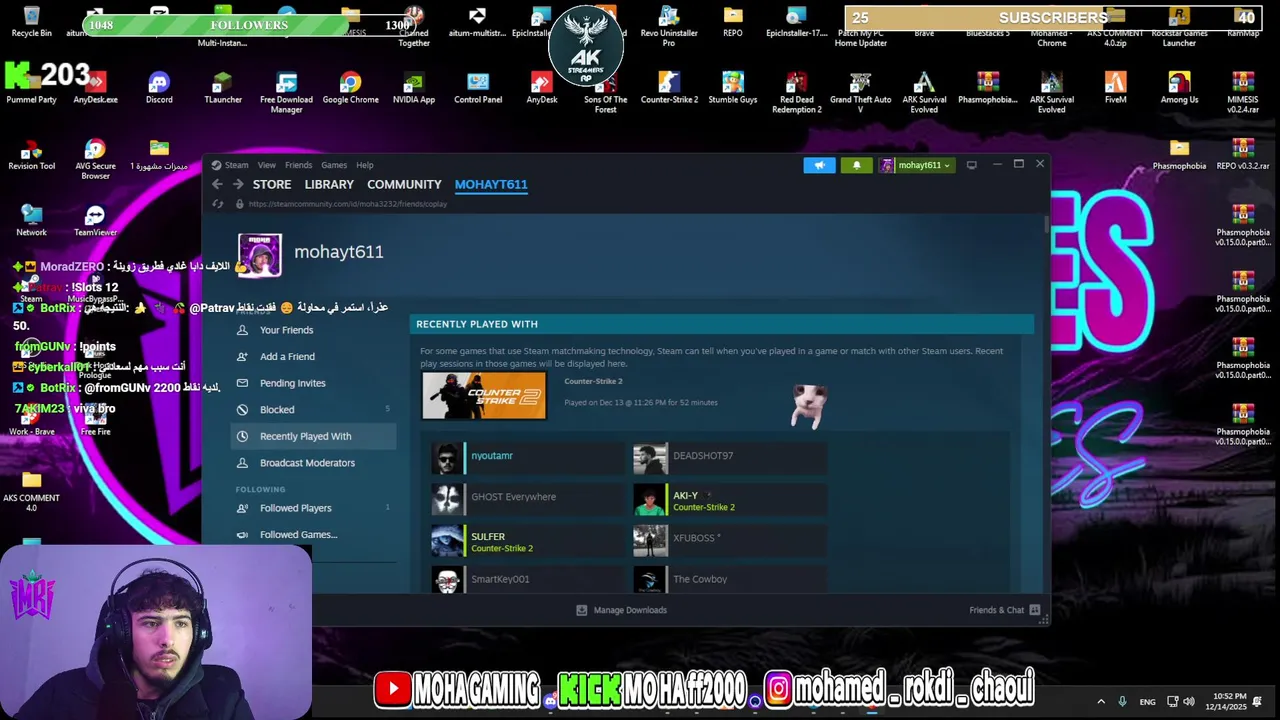Open Free Download Manager desktop icon
Viewport: 1280px width, 720px height.
pyautogui.click(x=286, y=92)
